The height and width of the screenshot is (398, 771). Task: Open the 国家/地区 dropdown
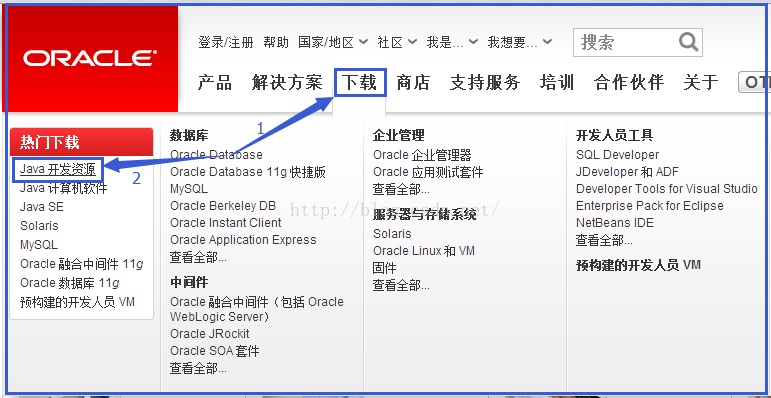pos(333,42)
